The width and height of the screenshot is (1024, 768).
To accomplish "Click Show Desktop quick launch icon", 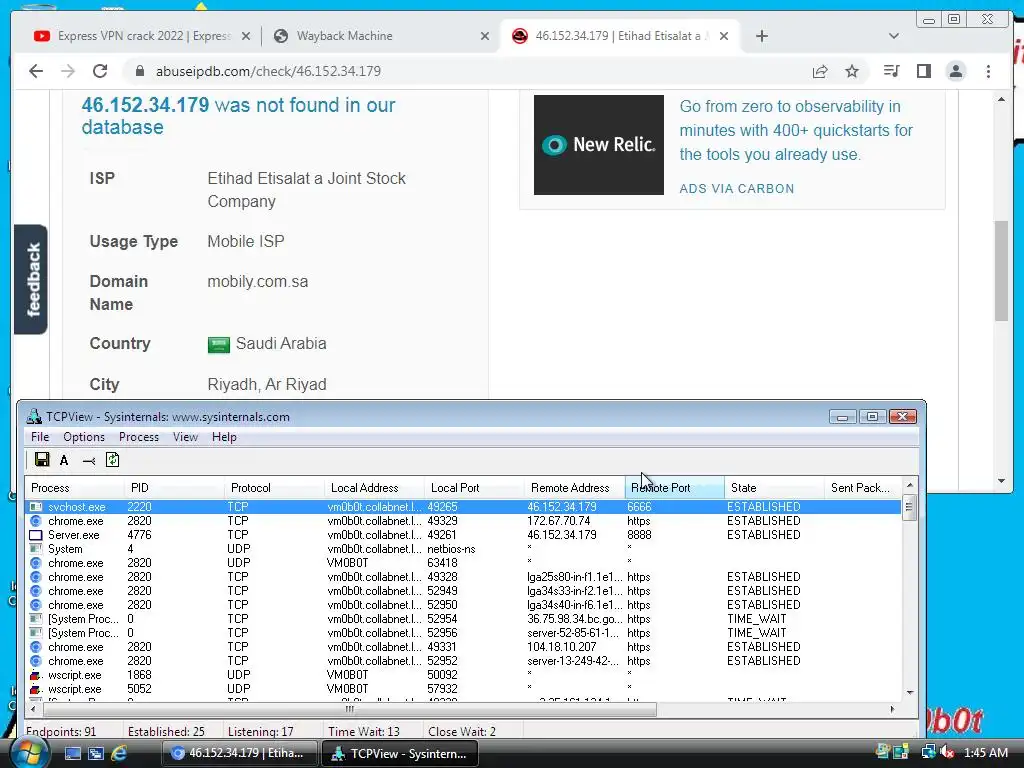I will click(72, 753).
